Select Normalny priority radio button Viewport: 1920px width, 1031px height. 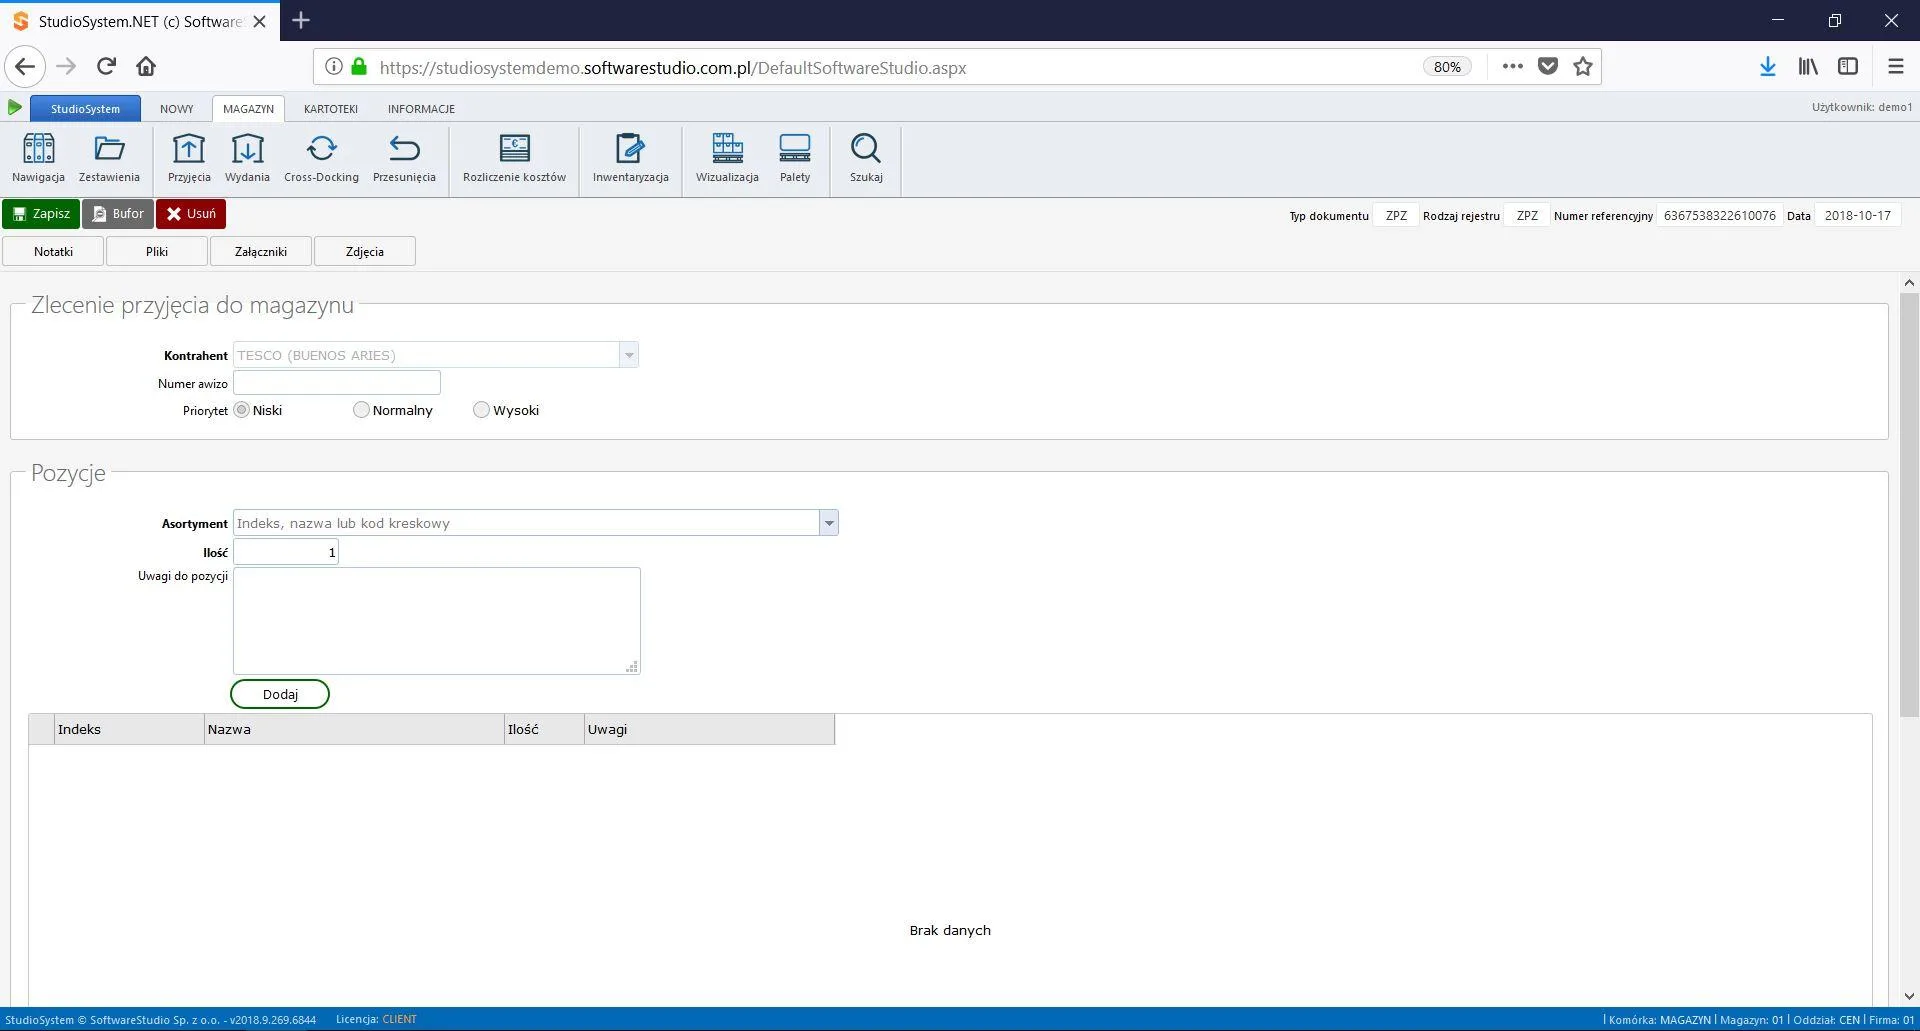pyautogui.click(x=361, y=410)
